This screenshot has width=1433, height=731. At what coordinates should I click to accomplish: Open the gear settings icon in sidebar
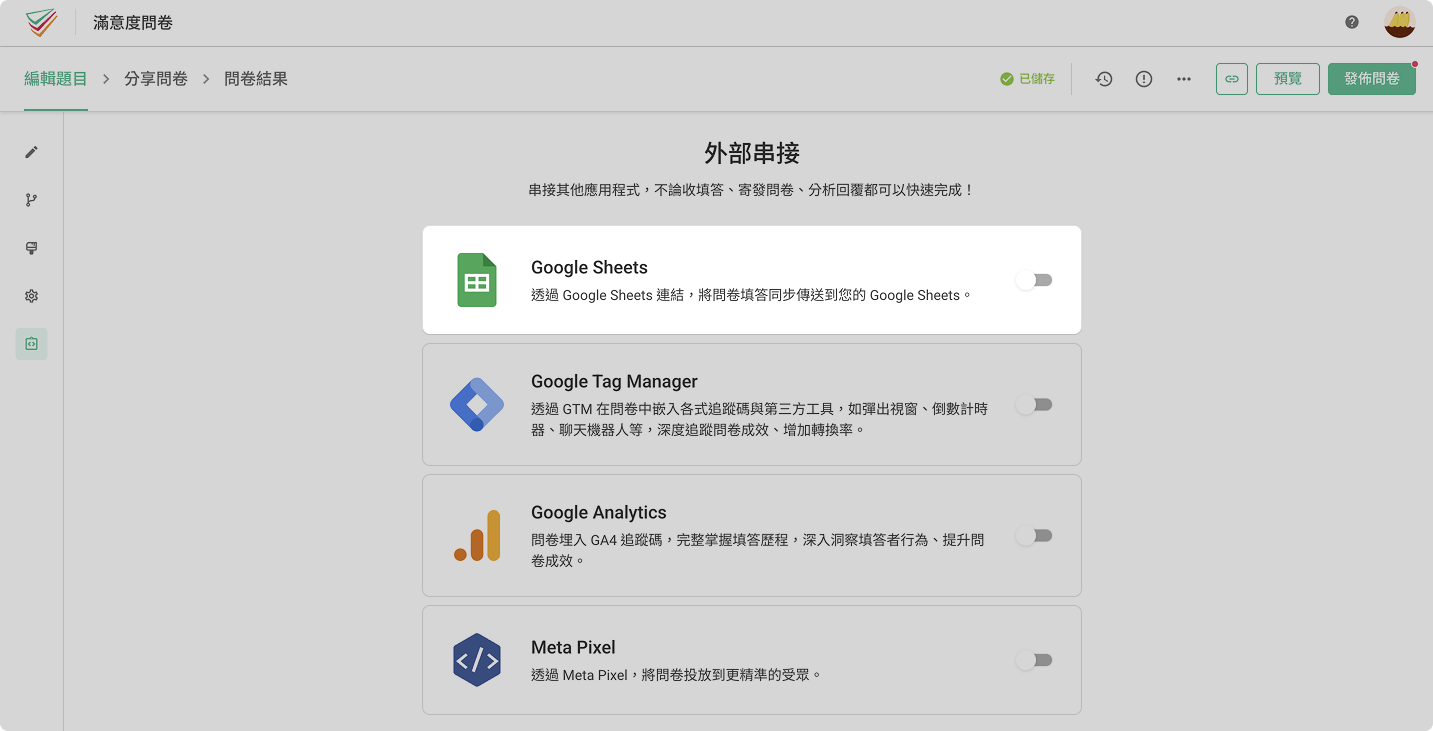tap(32, 296)
